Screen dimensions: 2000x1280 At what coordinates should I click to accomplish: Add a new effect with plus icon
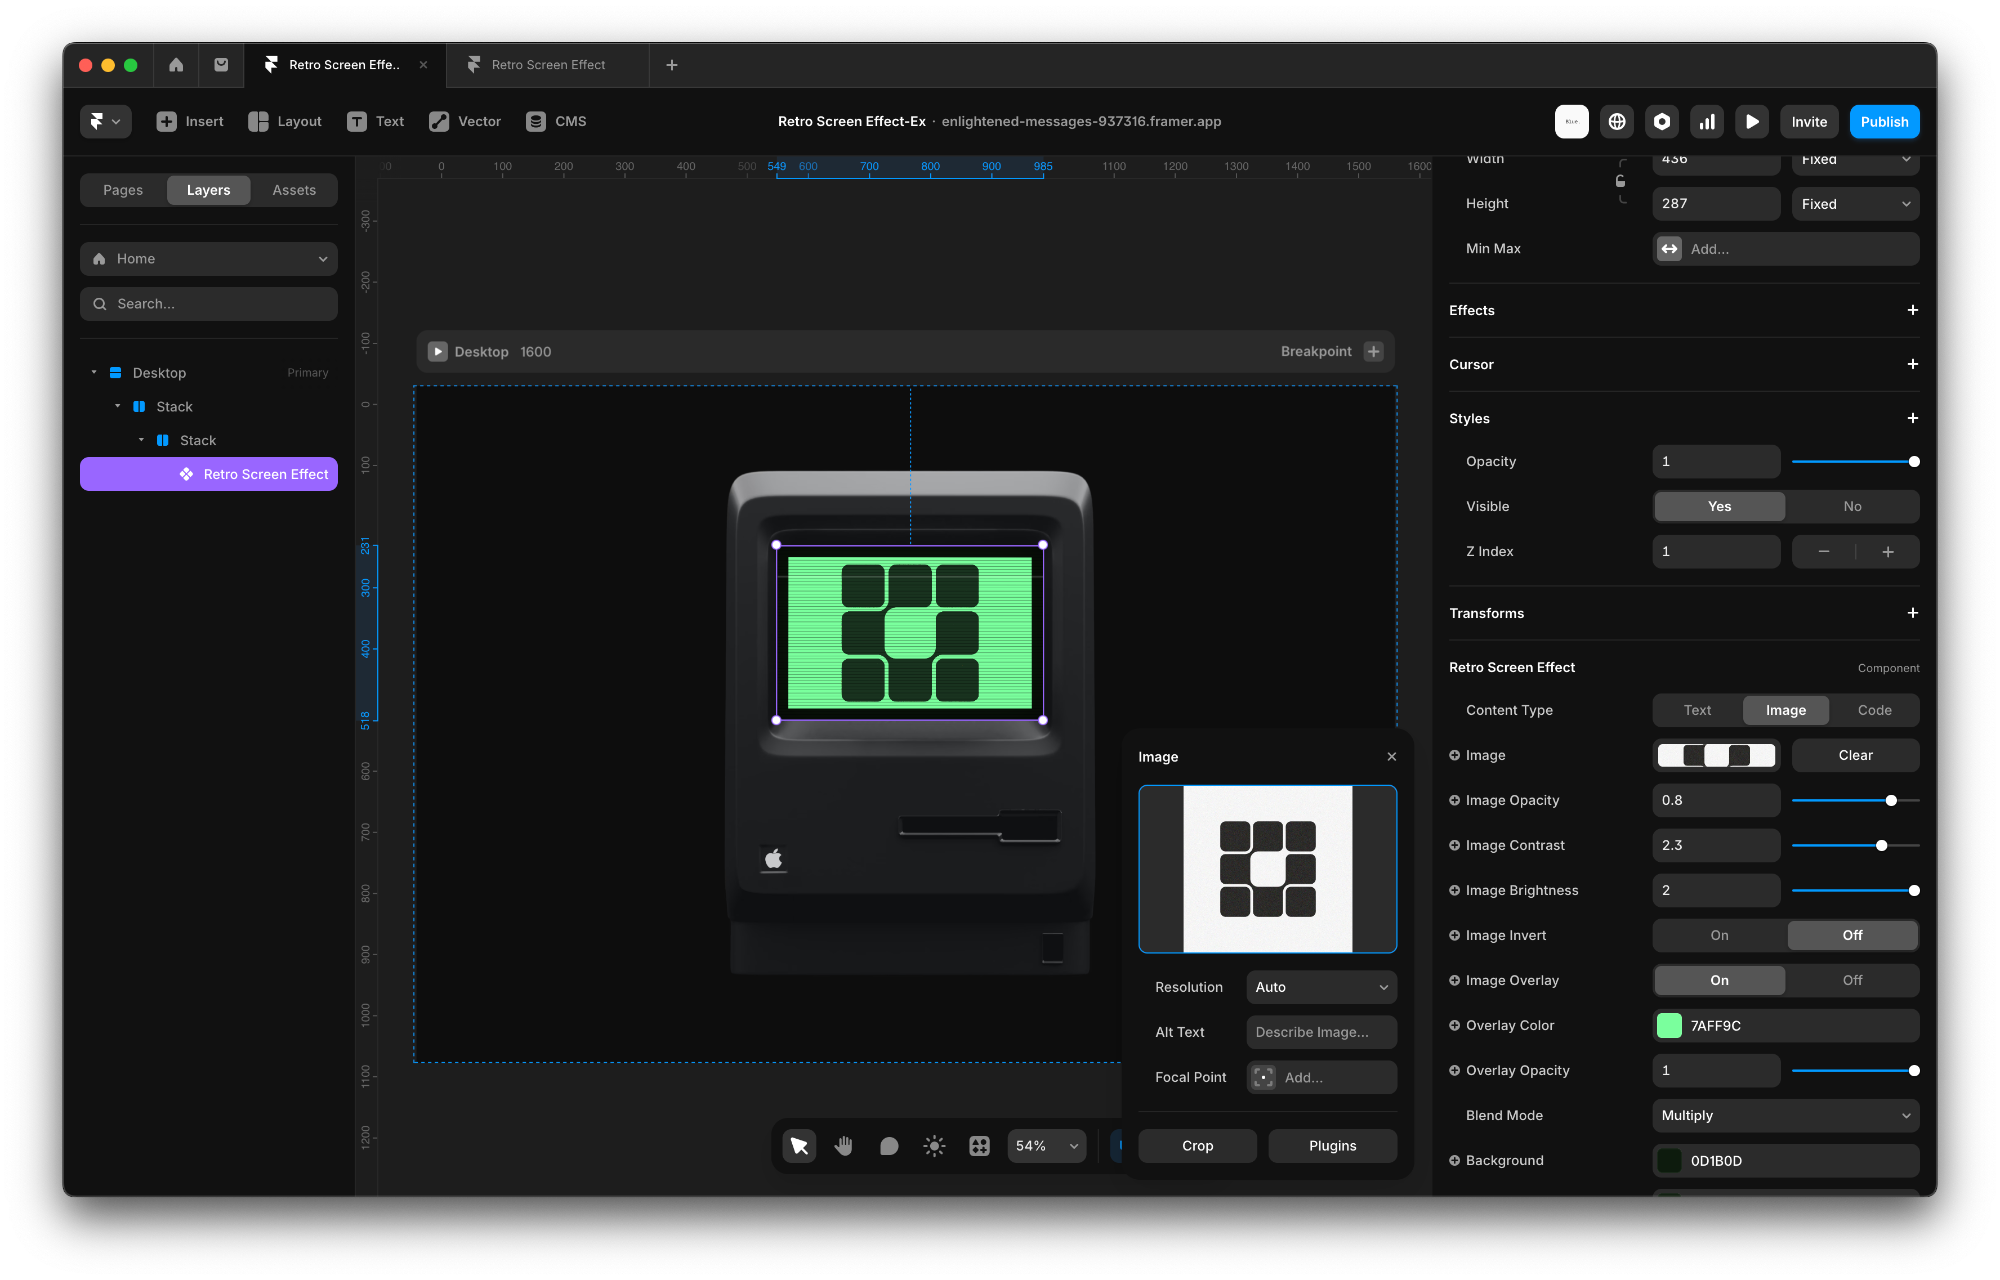pos(1912,310)
